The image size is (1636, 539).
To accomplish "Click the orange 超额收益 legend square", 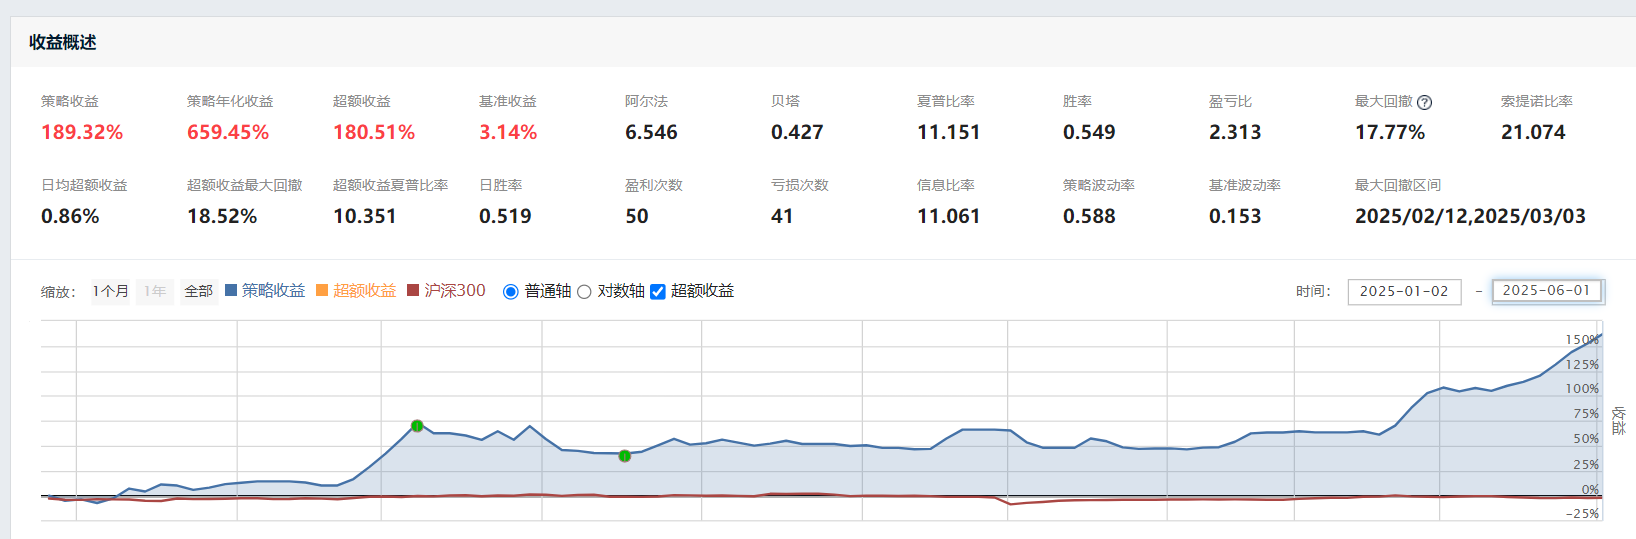I will click(x=322, y=290).
